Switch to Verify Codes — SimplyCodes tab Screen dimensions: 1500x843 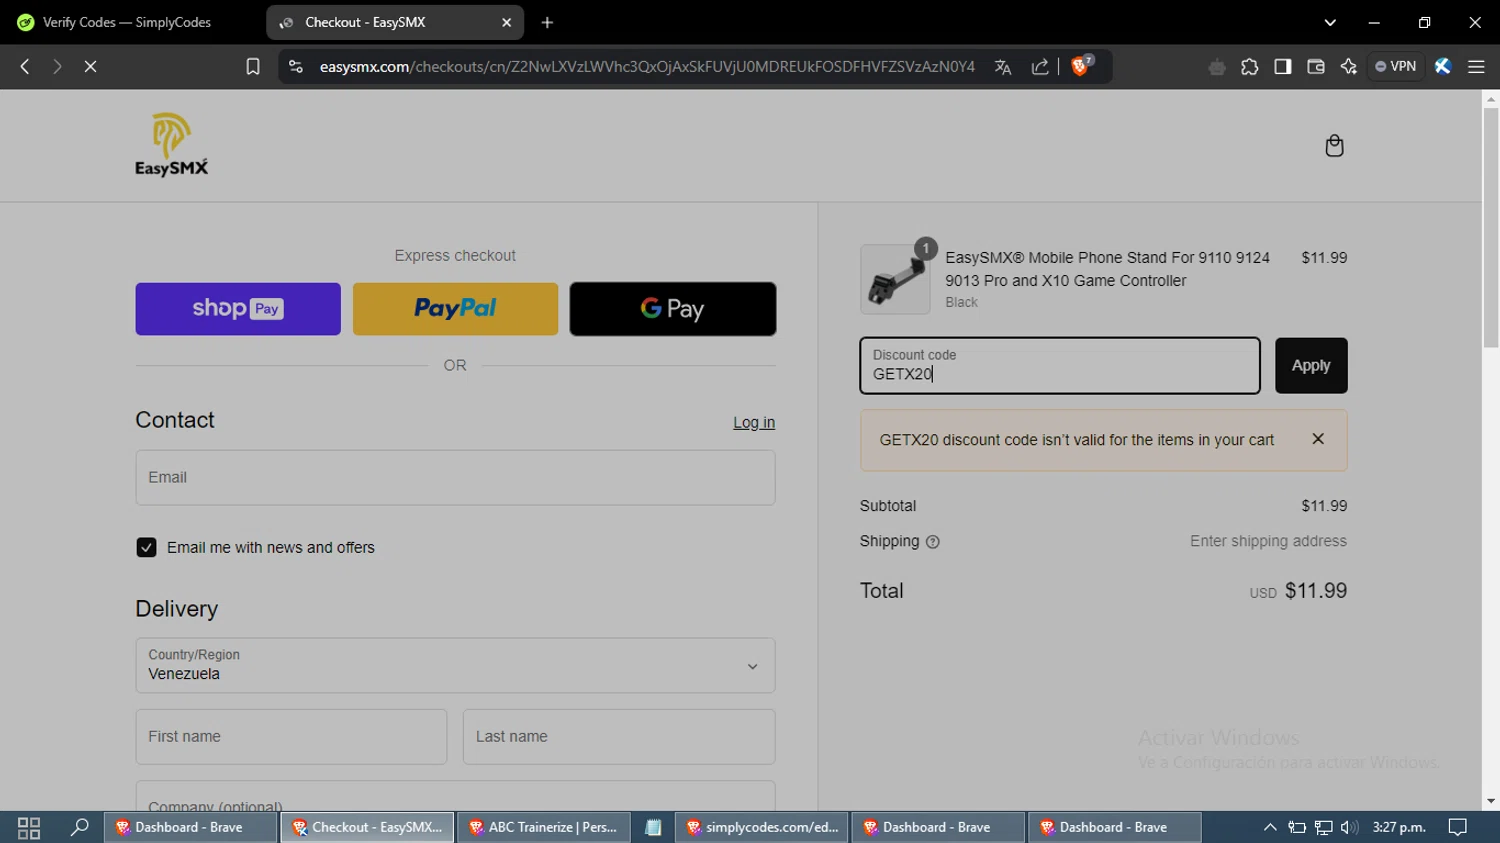pos(126,22)
